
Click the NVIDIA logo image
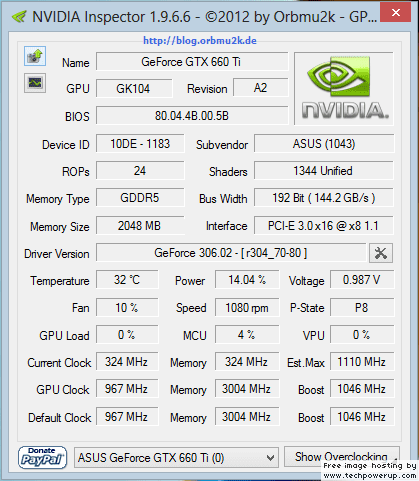click(344, 88)
